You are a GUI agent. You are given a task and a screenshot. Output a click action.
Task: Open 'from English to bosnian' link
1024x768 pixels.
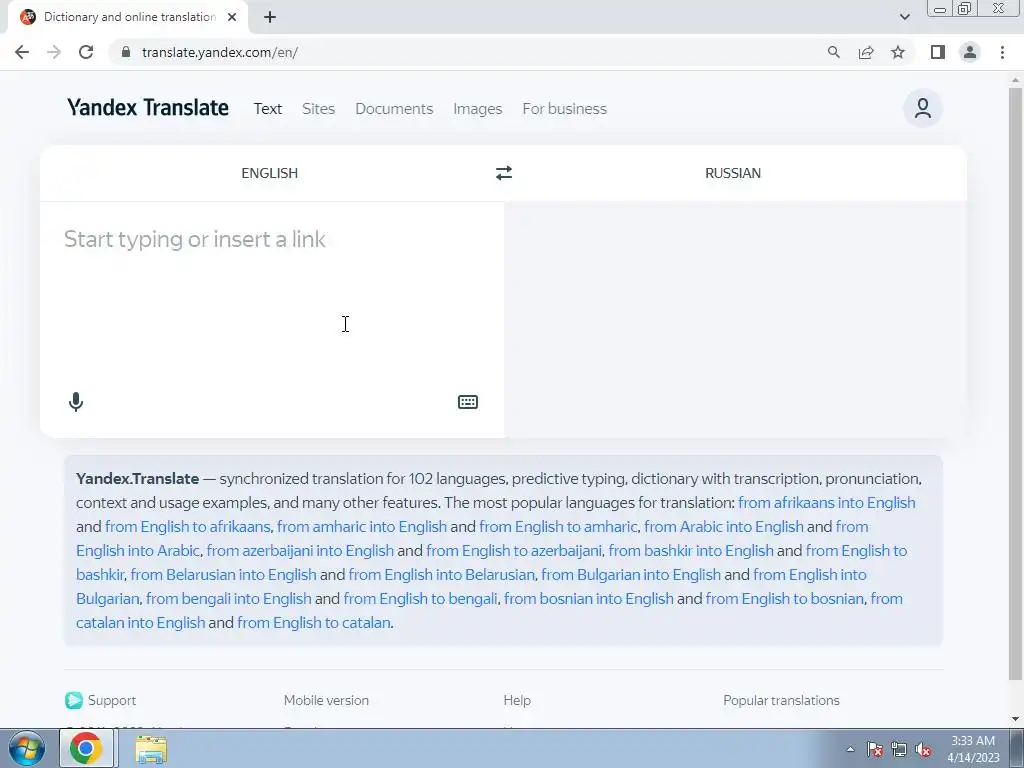[x=784, y=599]
